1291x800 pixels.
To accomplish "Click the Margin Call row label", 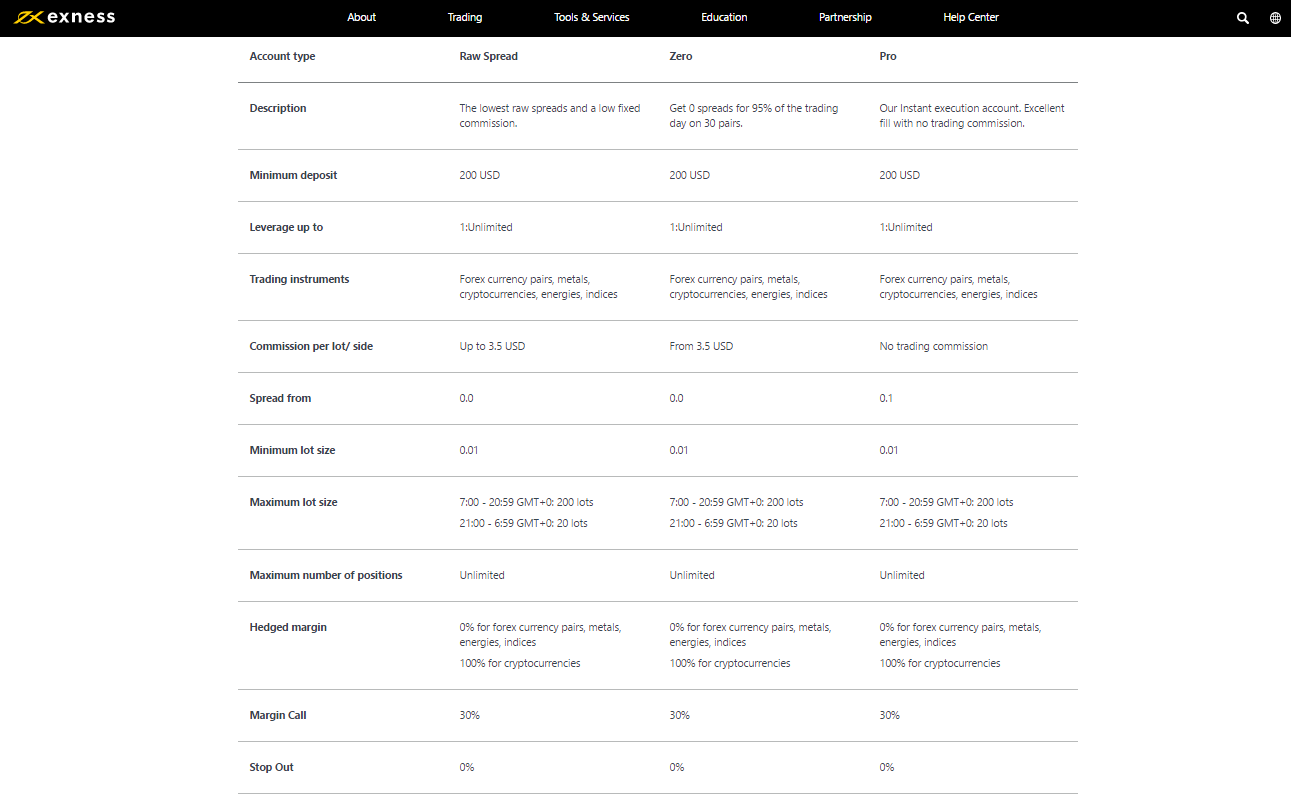I will tap(279, 715).
